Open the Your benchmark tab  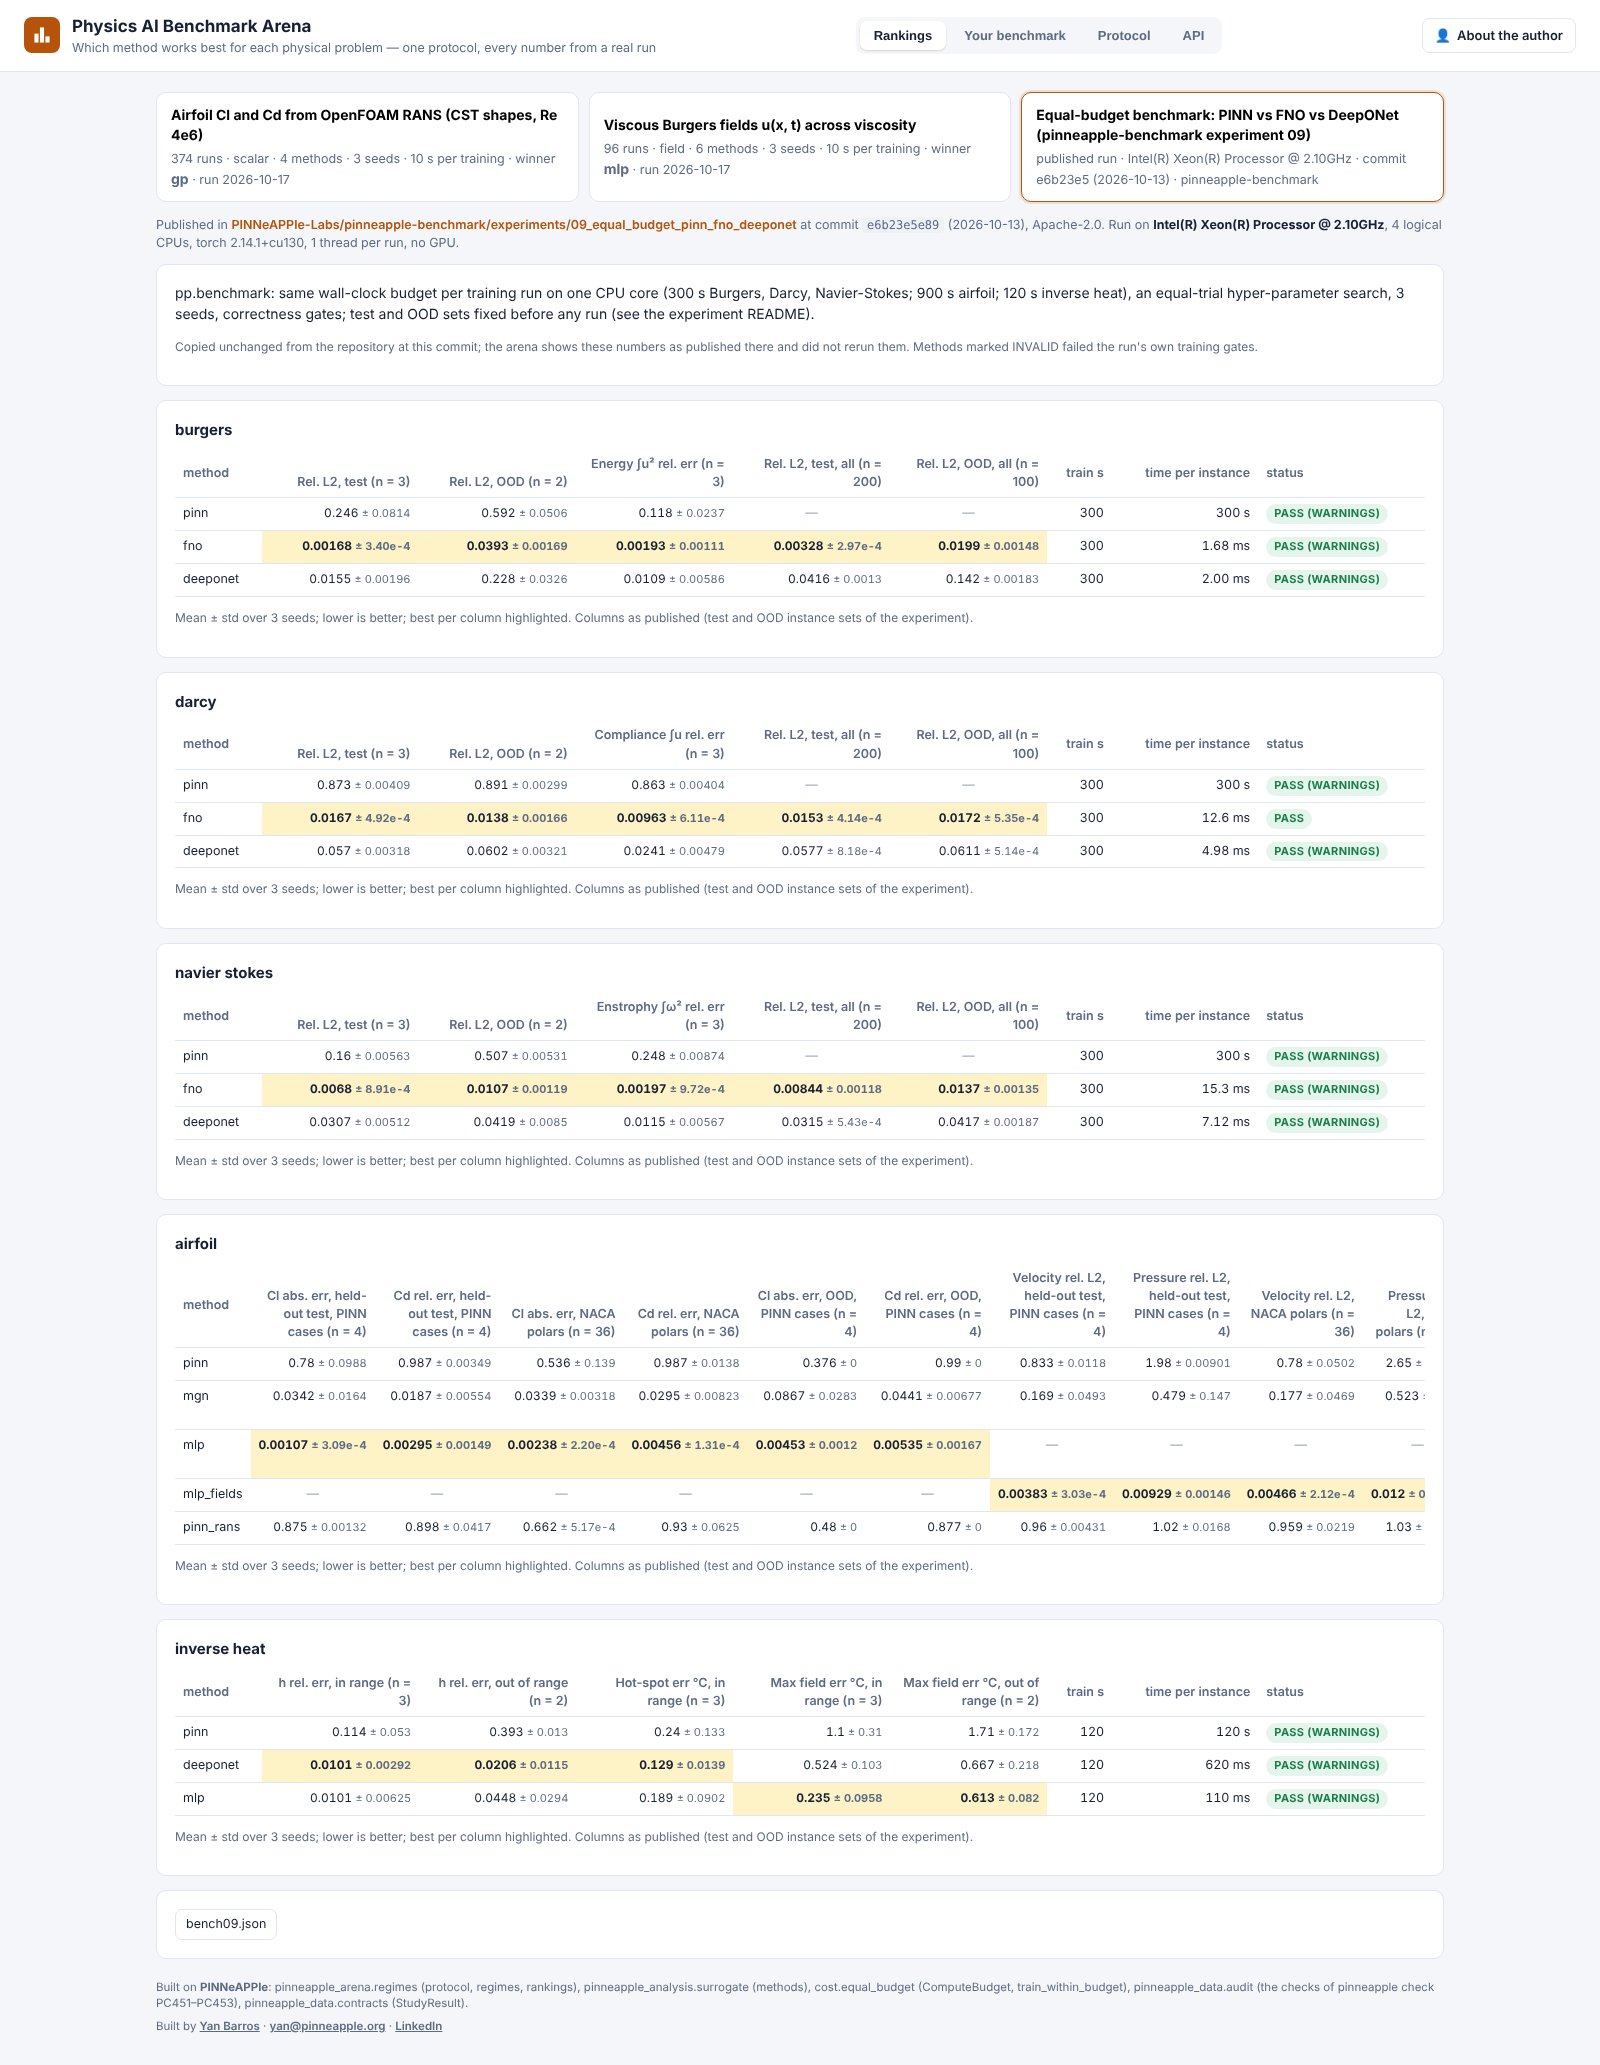click(1014, 36)
